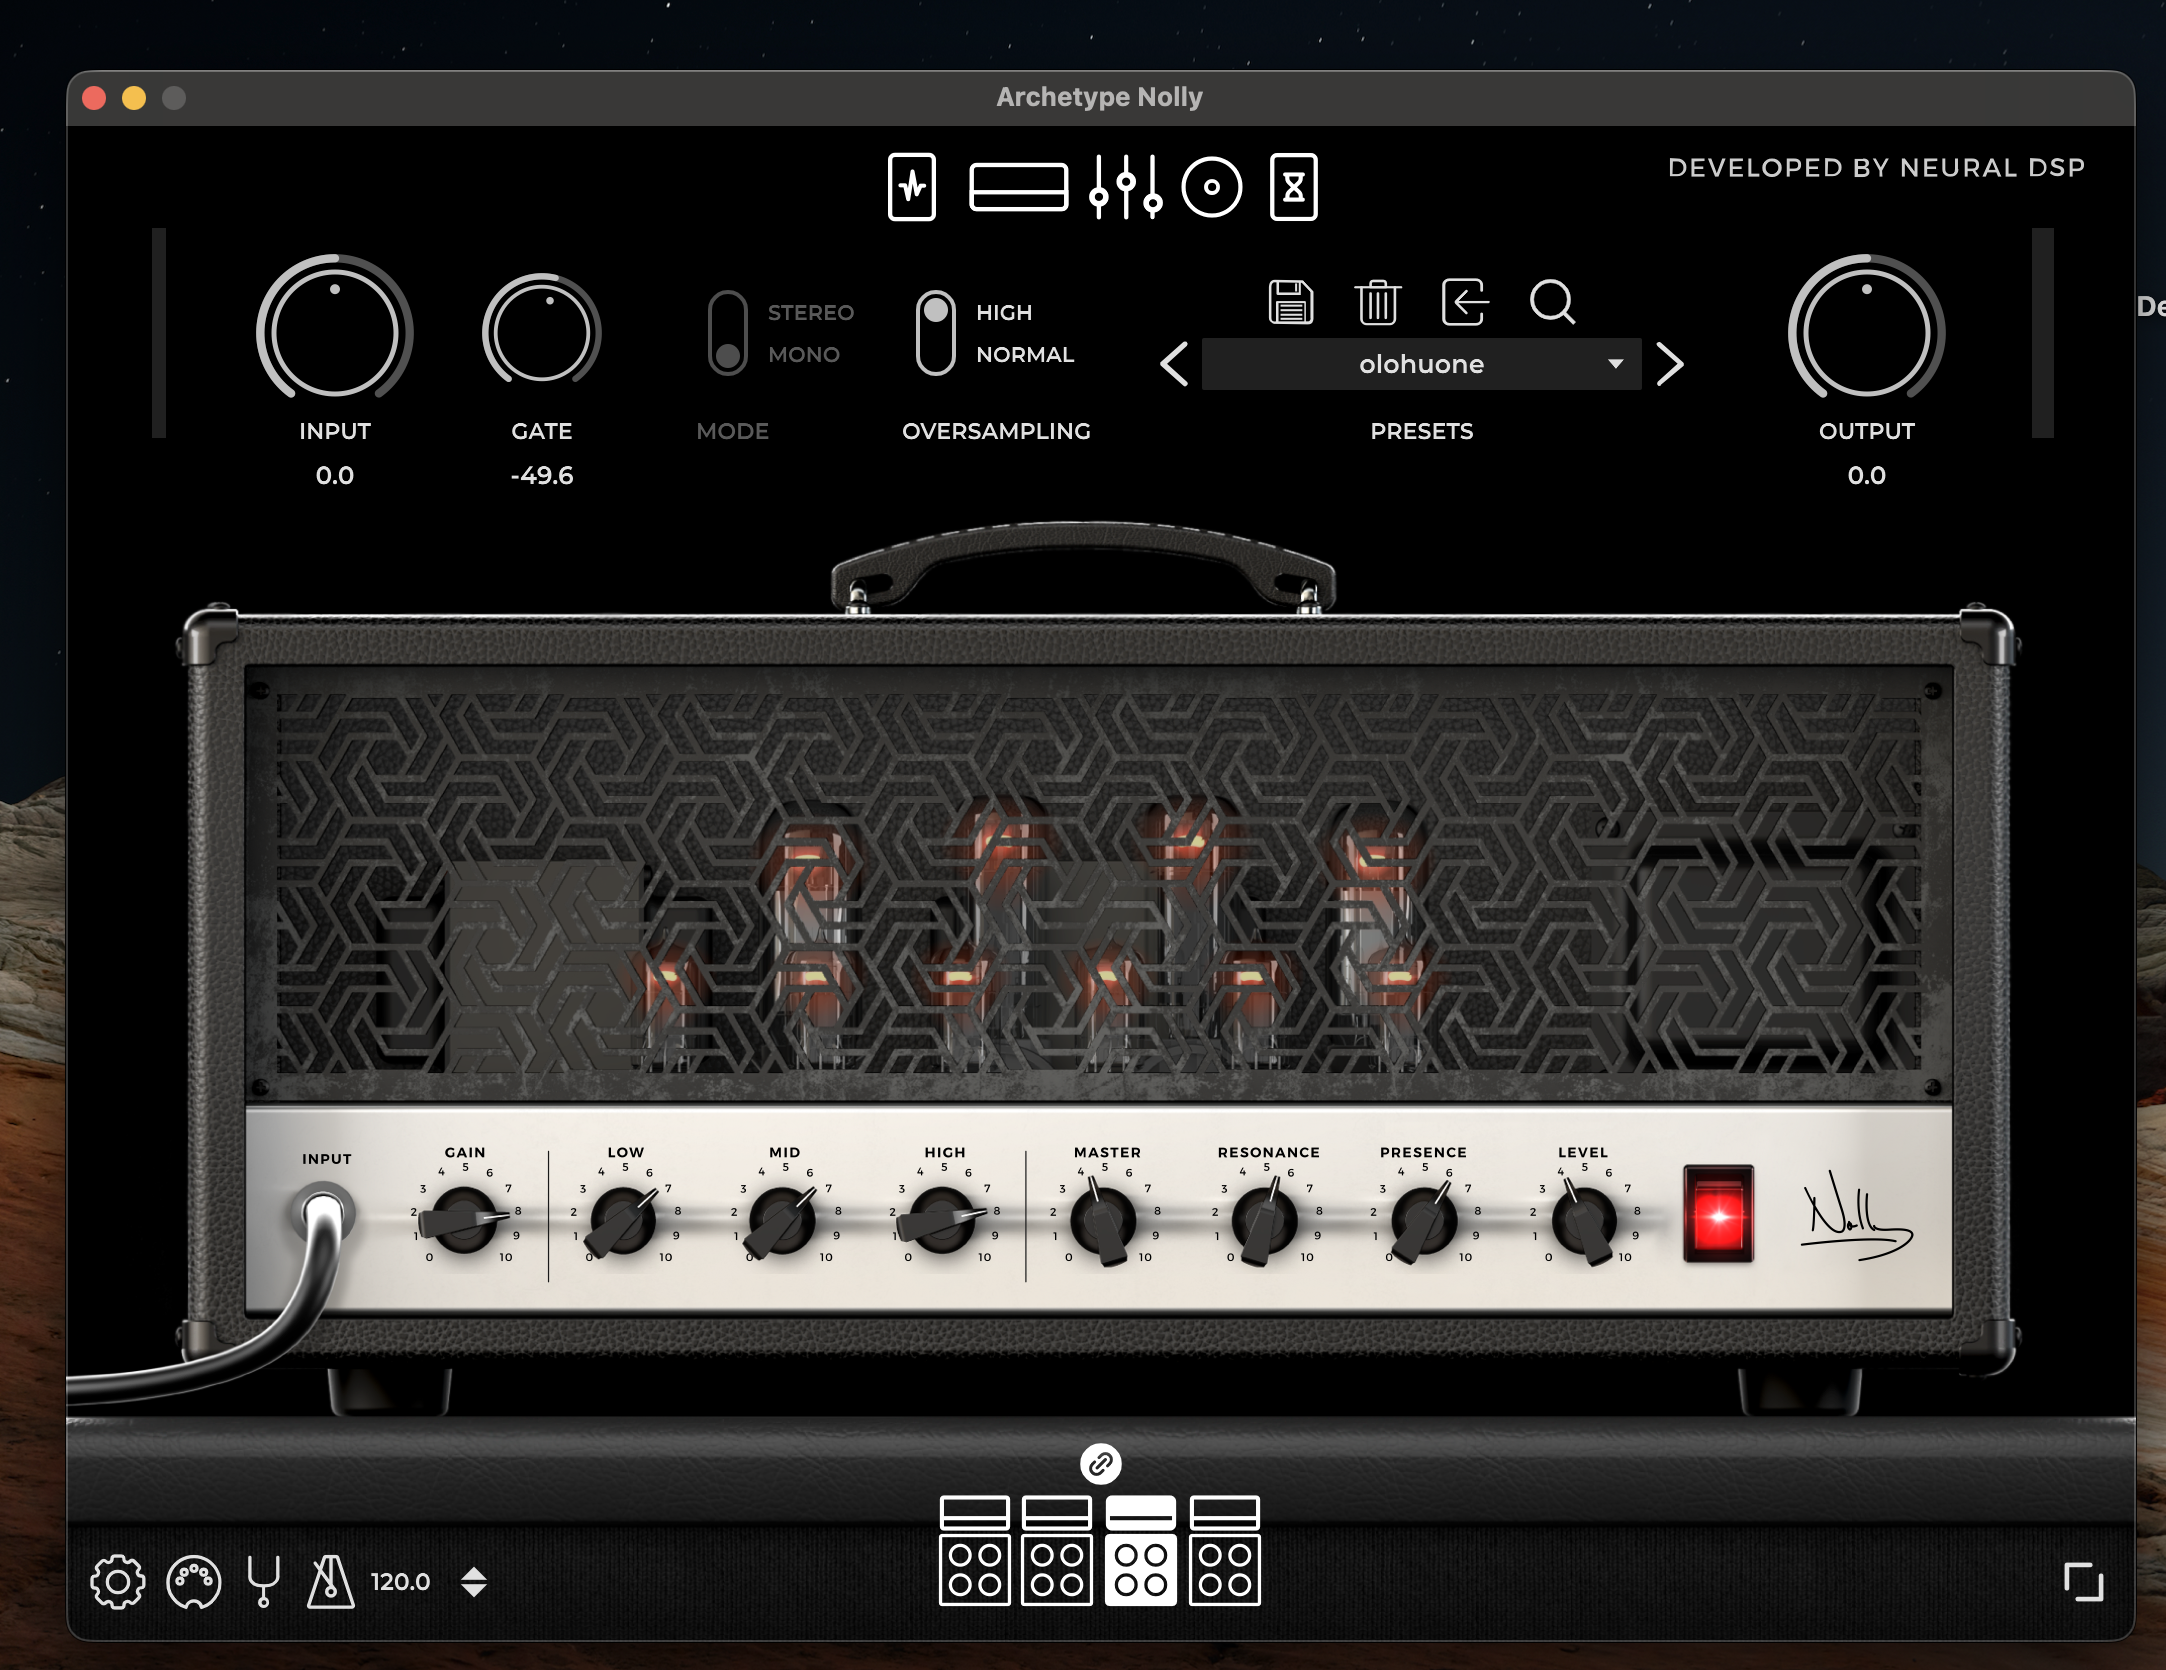This screenshot has height=1670, width=2166.
Task: Open the pedals section icon
Action: point(911,187)
